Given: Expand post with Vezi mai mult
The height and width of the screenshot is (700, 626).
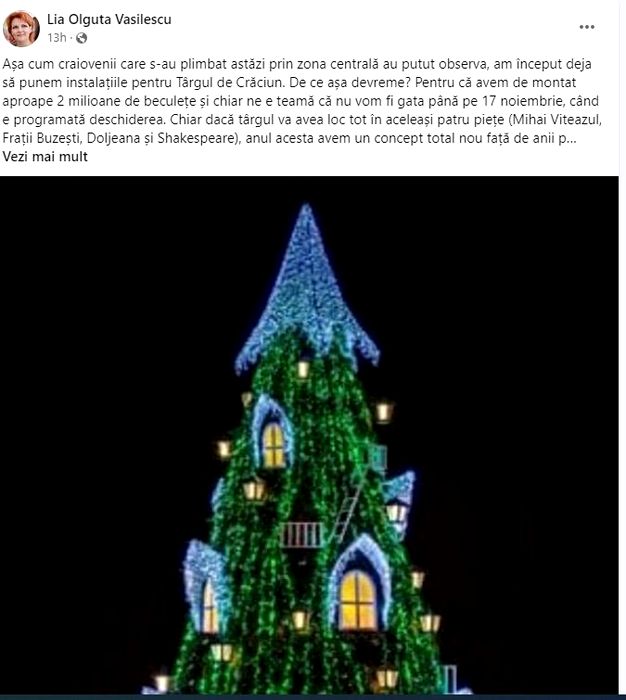Looking at the screenshot, I should pos(45,157).
